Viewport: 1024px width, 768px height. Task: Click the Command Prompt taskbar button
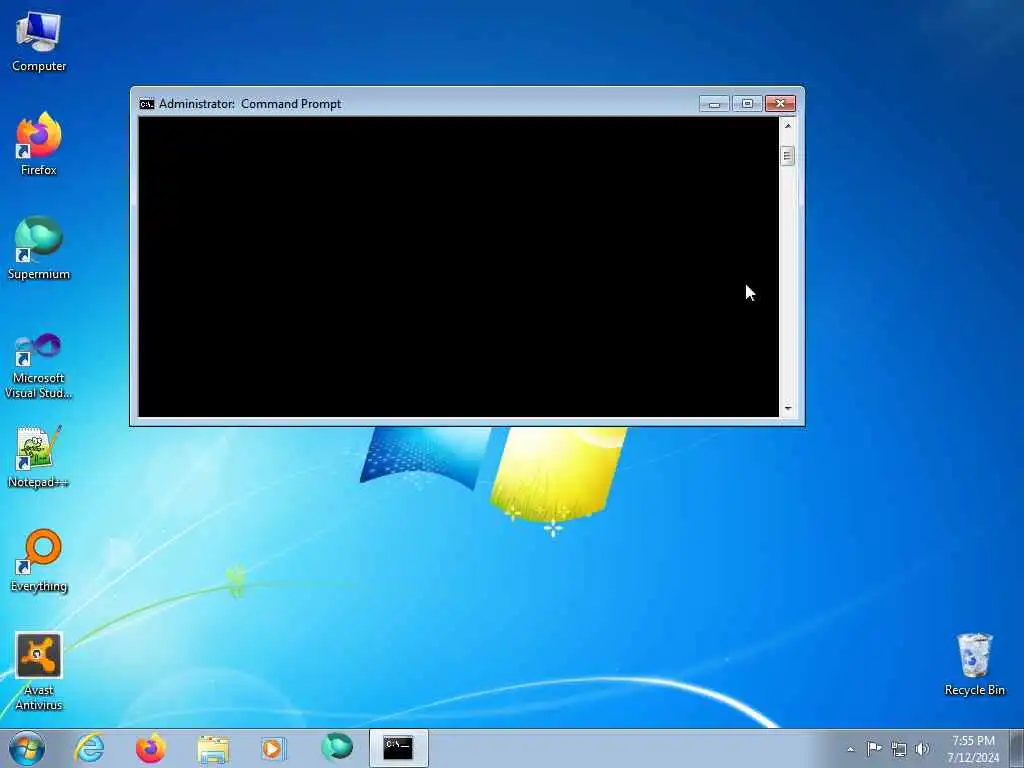[x=398, y=748]
